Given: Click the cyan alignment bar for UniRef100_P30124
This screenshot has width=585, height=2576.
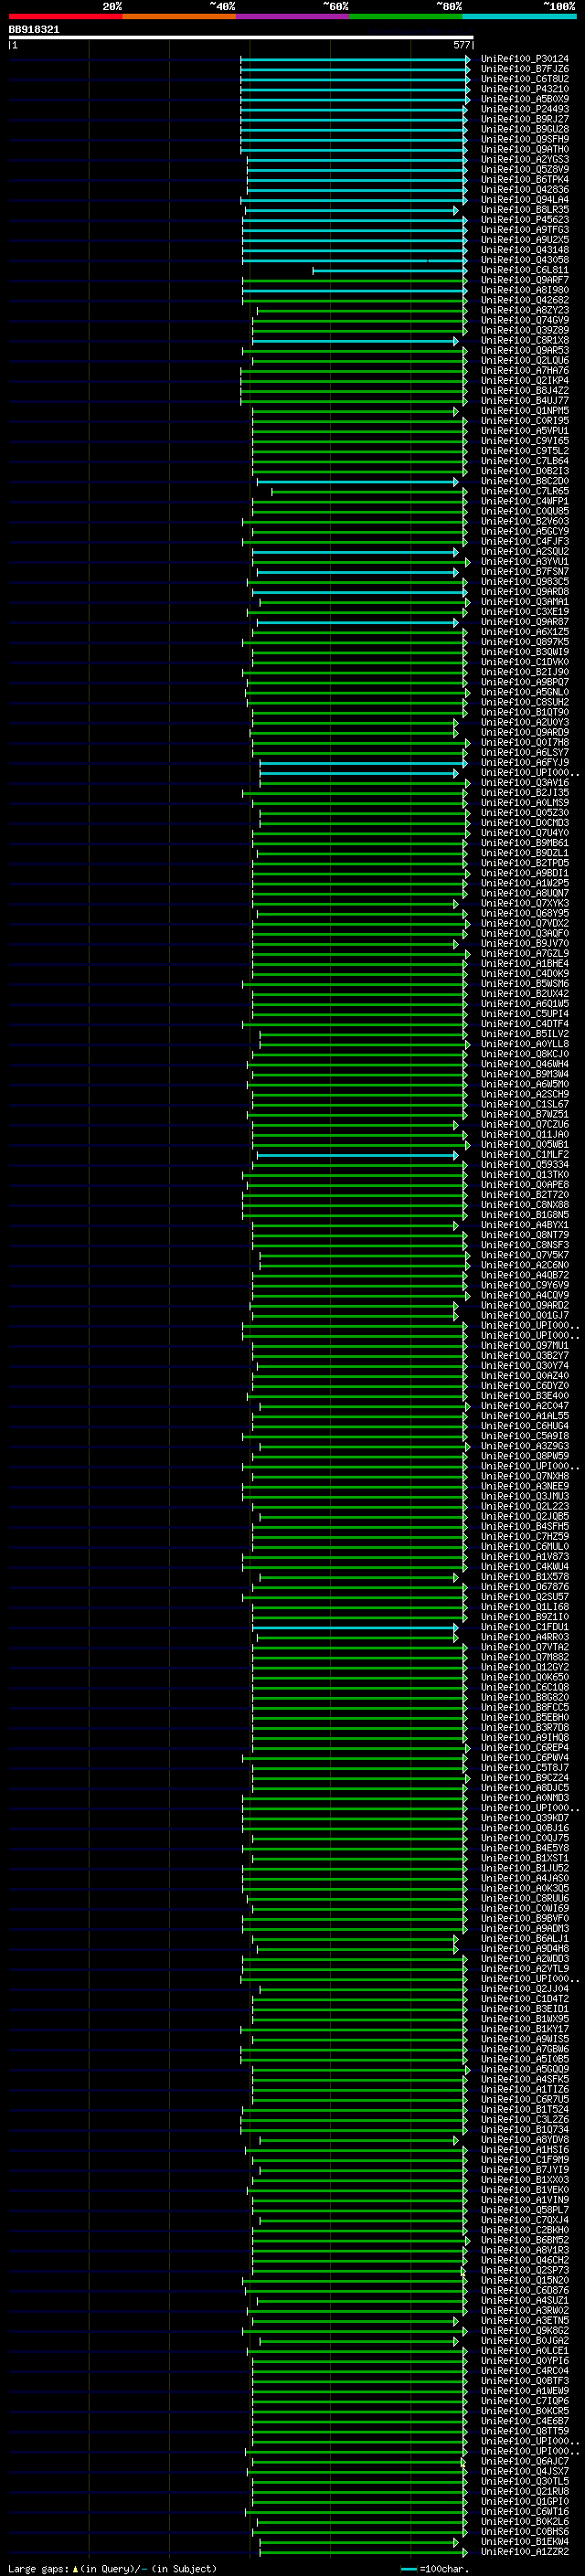Looking at the screenshot, I should [355, 59].
